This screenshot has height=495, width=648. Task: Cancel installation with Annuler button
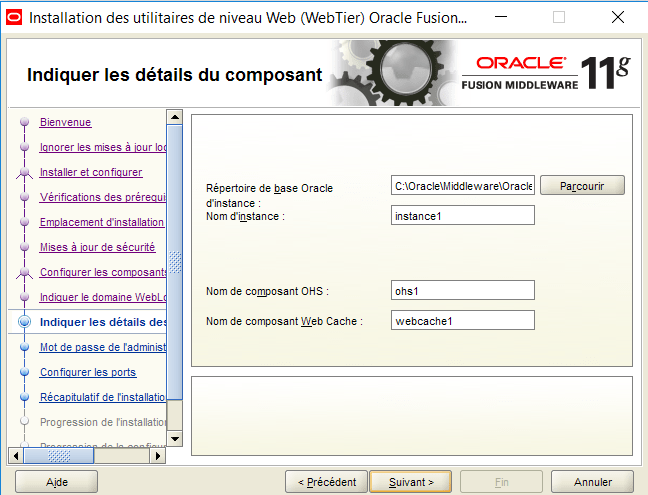pyautogui.click(x=593, y=482)
